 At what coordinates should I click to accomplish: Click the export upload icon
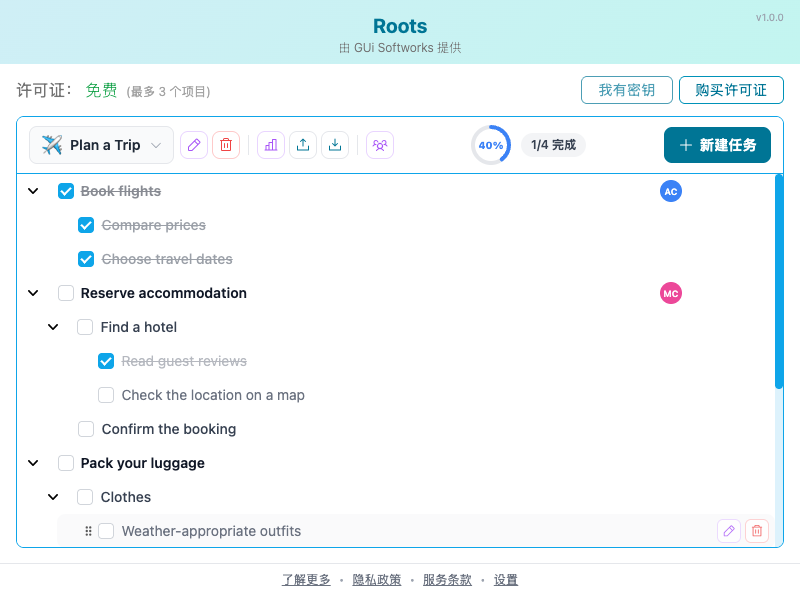tap(303, 145)
